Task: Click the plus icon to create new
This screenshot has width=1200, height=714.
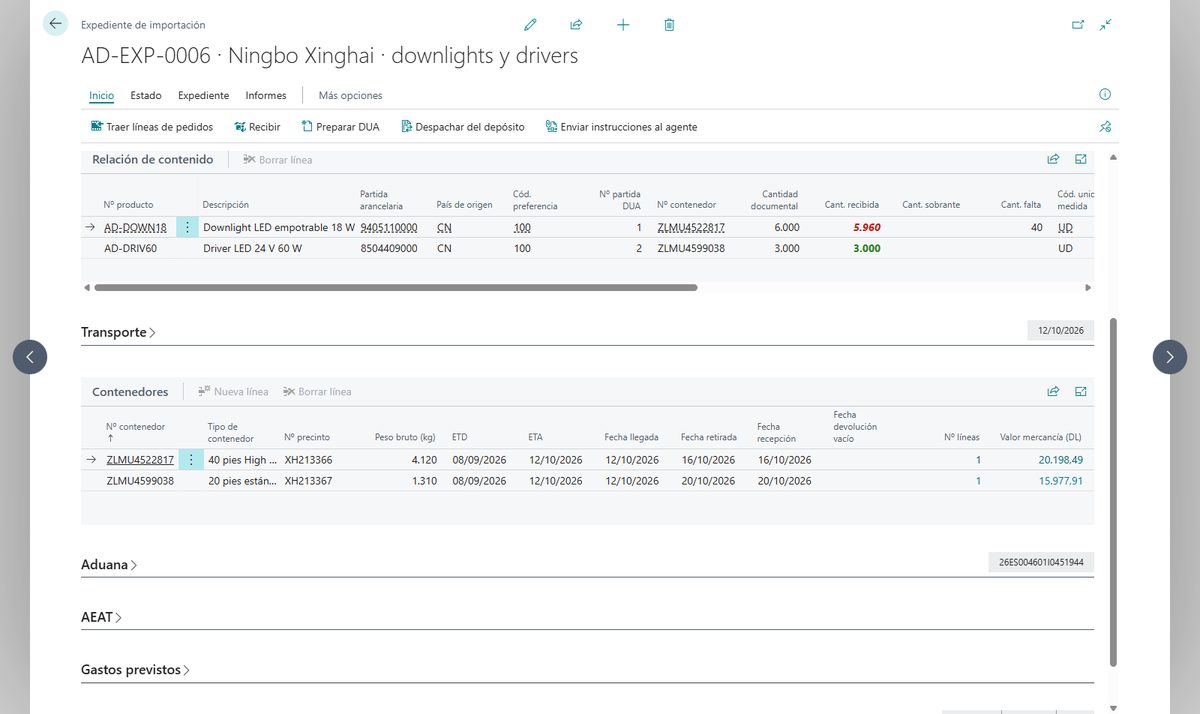Action: pos(623,25)
